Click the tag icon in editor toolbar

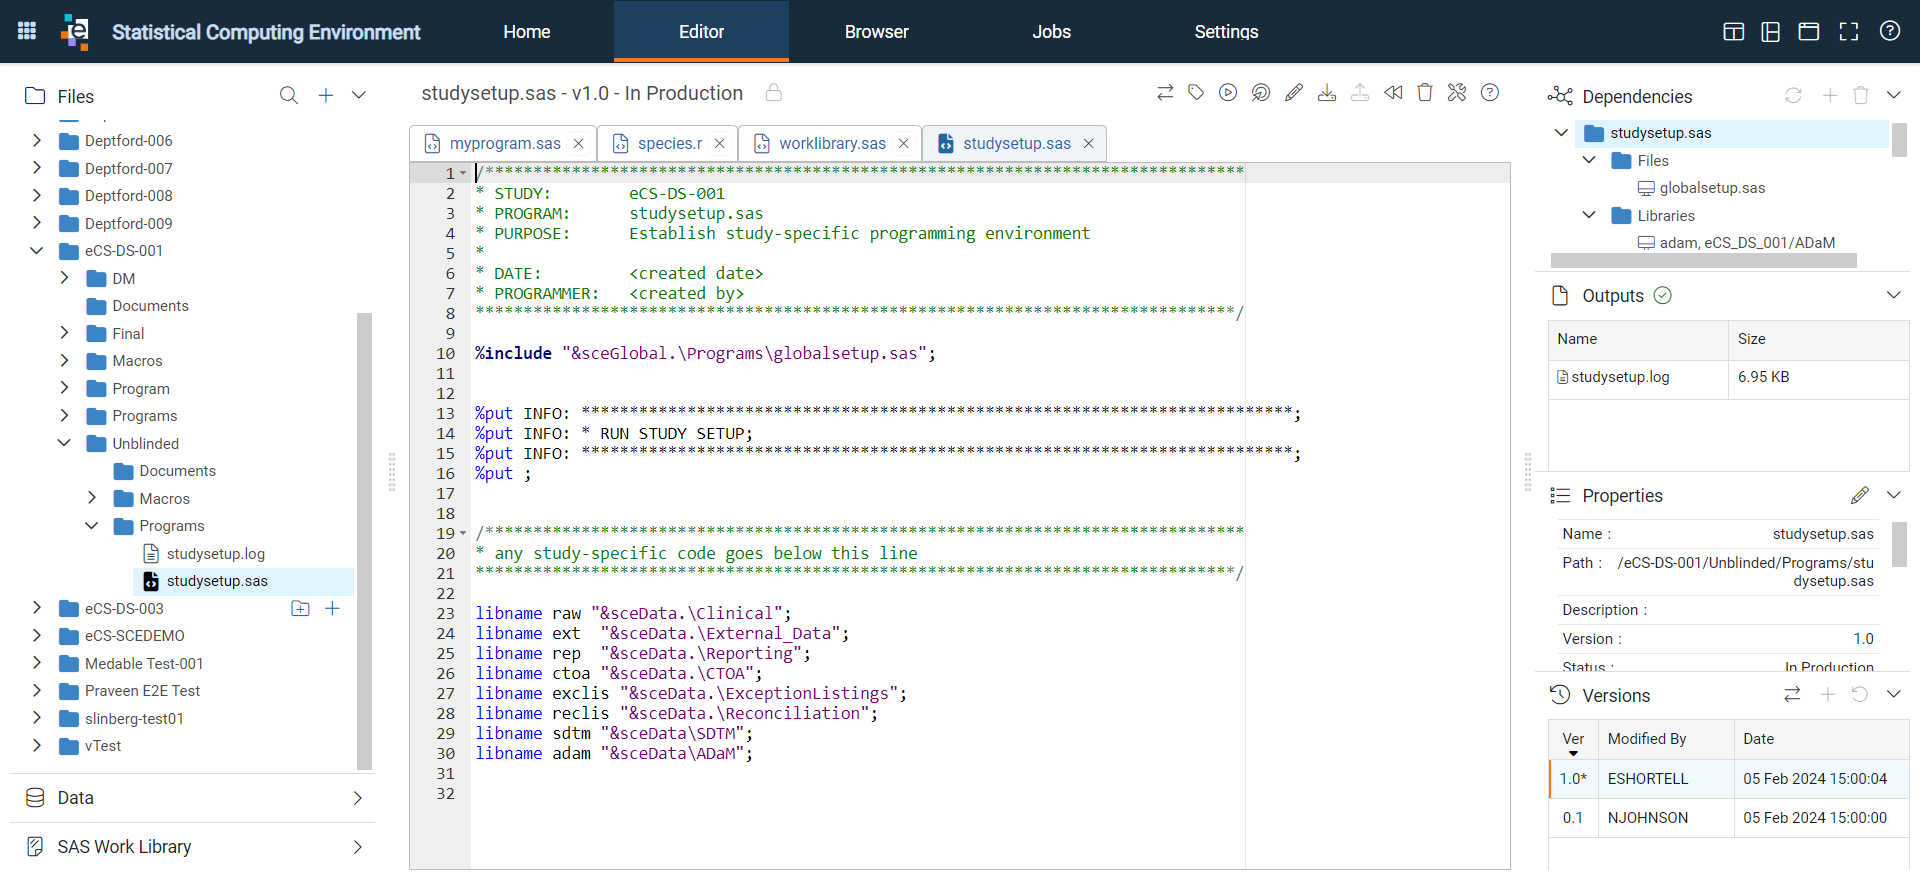[x=1196, y=93]
